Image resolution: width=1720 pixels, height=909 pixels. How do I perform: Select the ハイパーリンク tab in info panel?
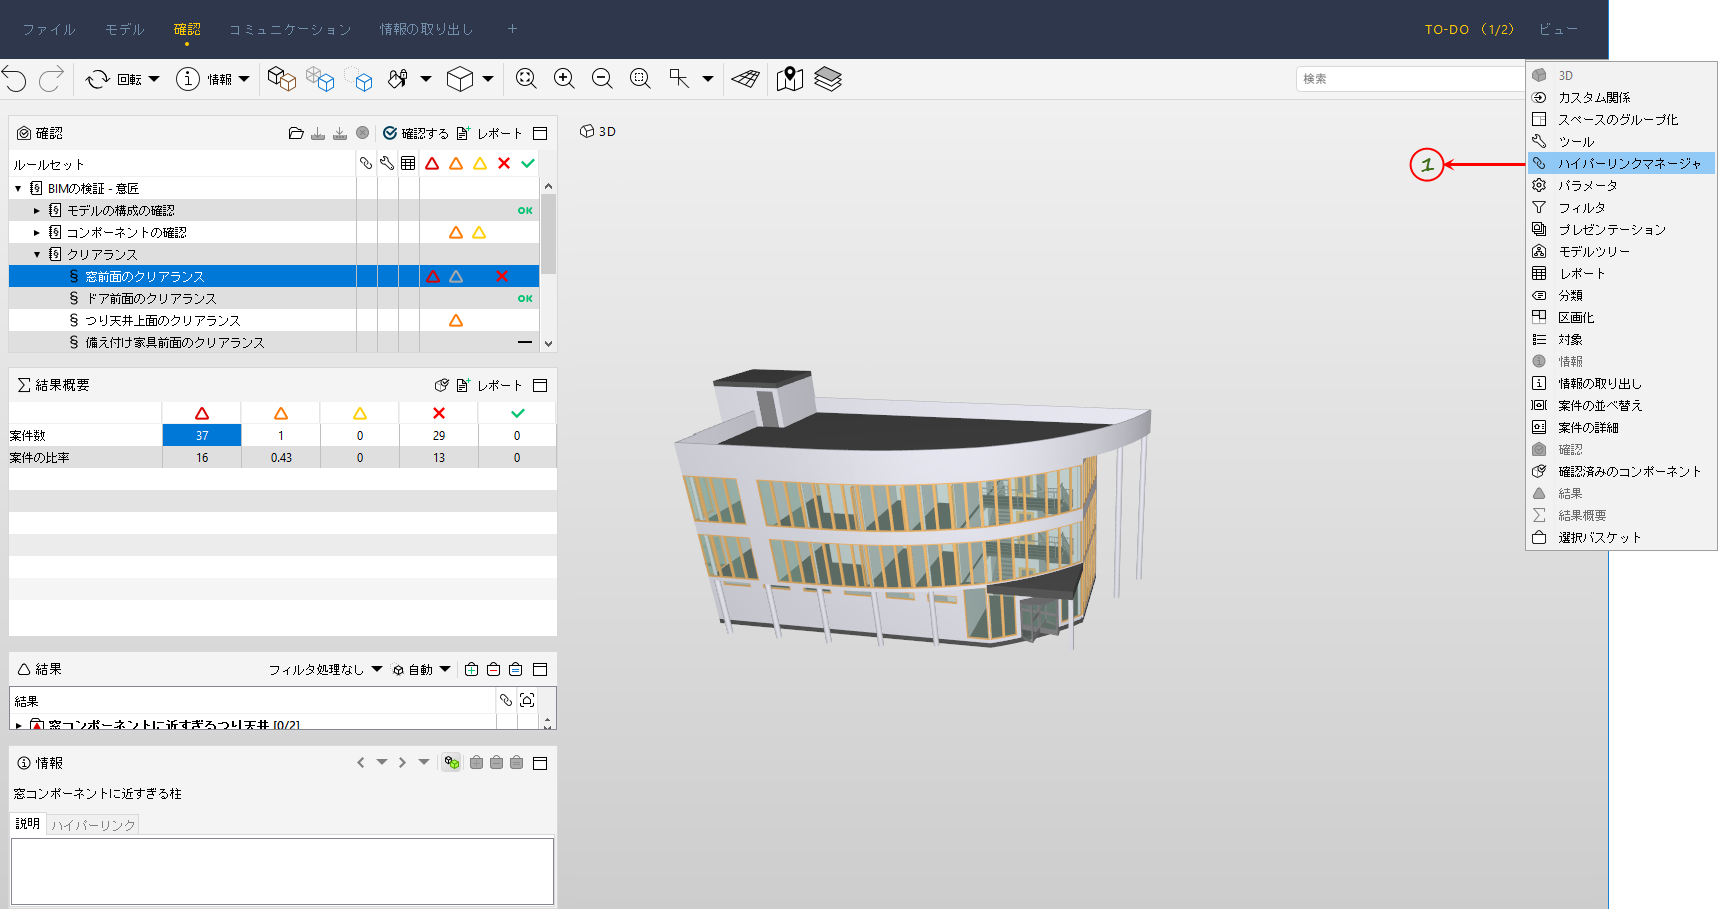[93, 825]
